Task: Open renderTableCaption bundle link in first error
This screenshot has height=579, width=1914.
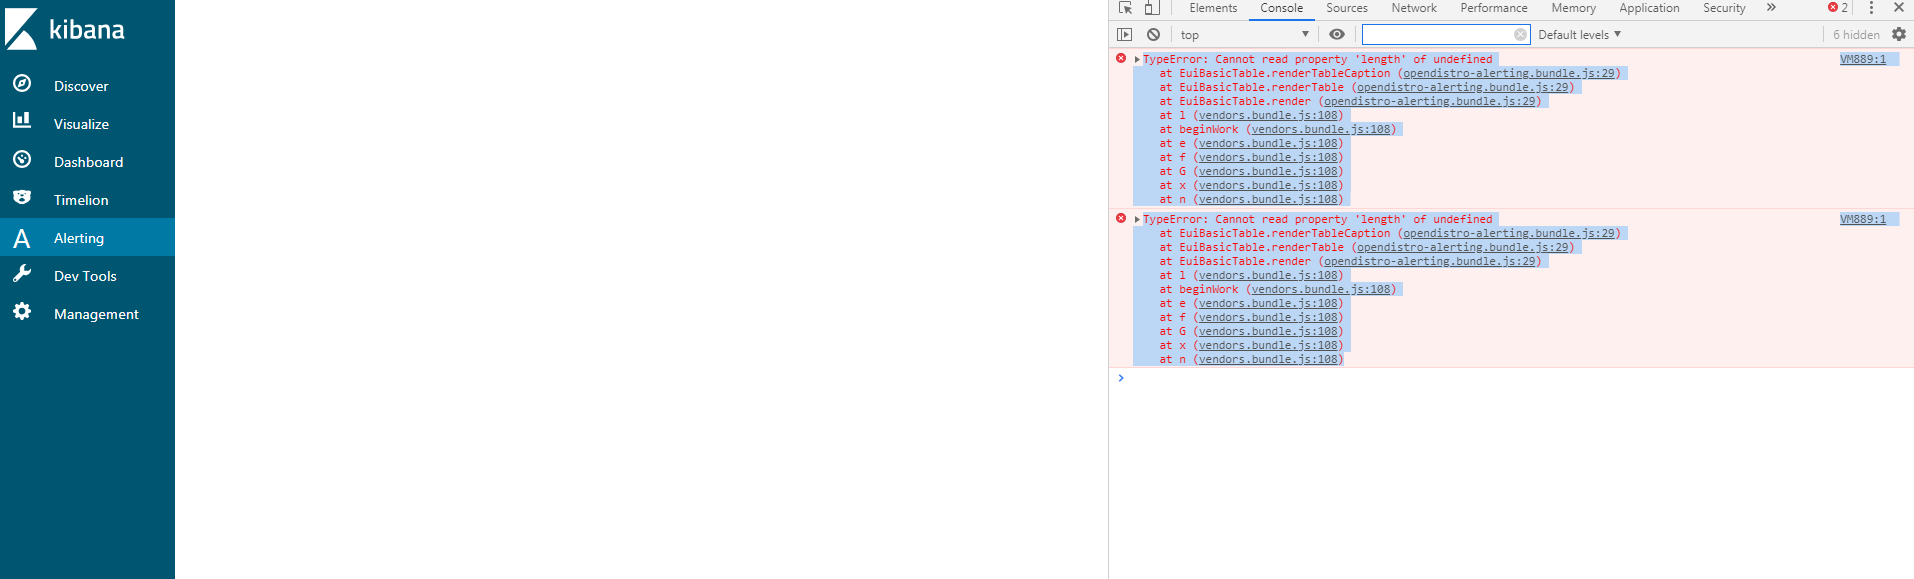Action: (x=1509, y=73)
